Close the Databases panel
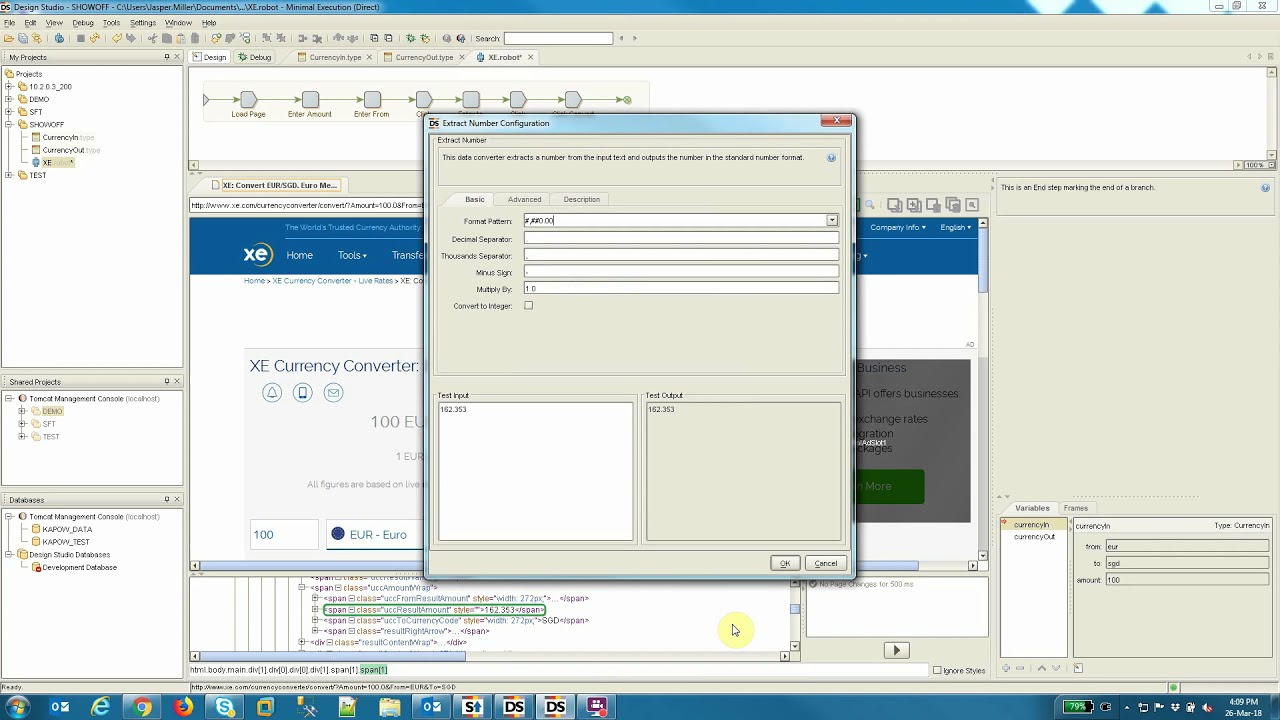This screenshot has width=1280, height=720. tap(177, 499)
